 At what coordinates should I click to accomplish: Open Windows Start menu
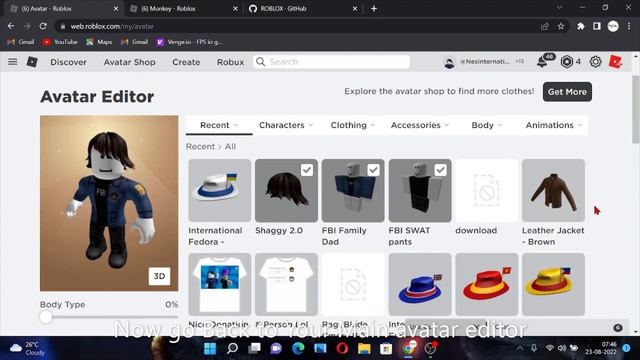[x=210, y=348]
